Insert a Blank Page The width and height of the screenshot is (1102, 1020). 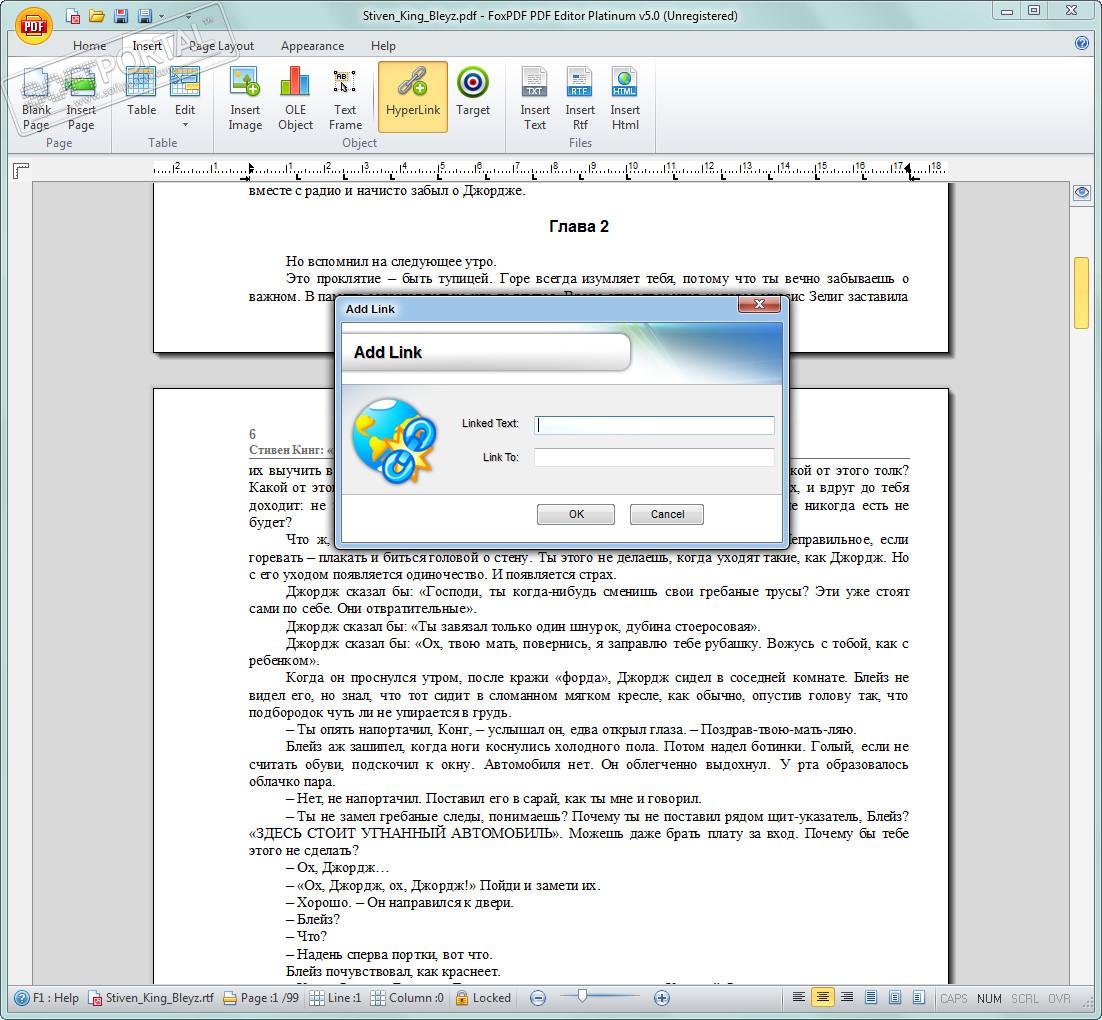36,98
